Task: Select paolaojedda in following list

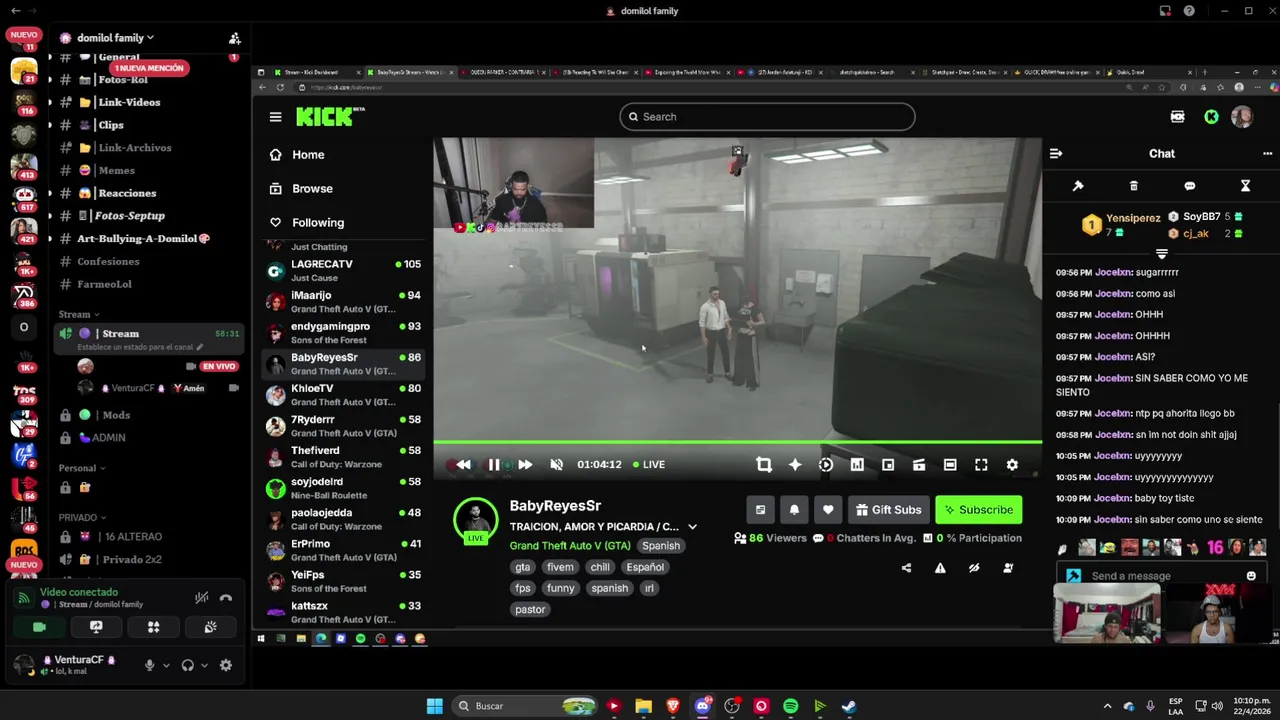Action: point(344,519)
